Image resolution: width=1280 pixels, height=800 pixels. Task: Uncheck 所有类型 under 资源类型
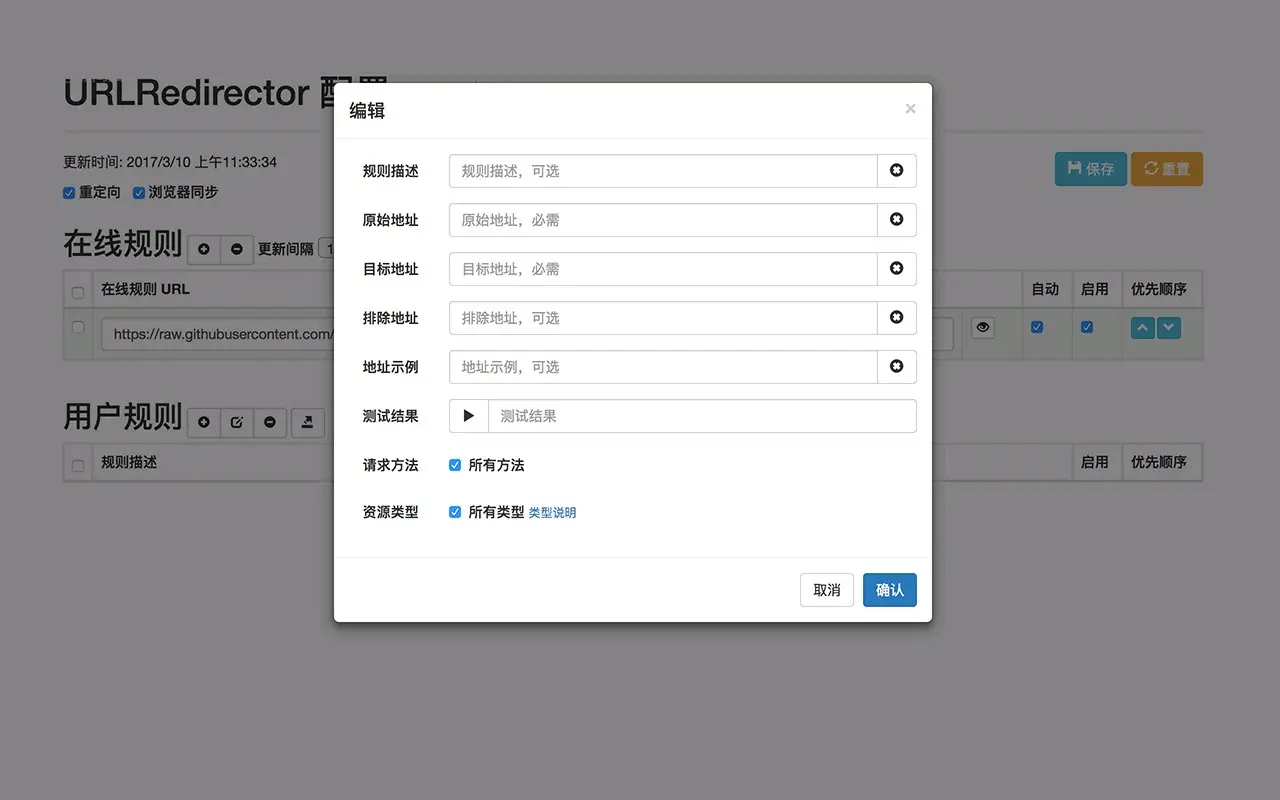point(455,511)
